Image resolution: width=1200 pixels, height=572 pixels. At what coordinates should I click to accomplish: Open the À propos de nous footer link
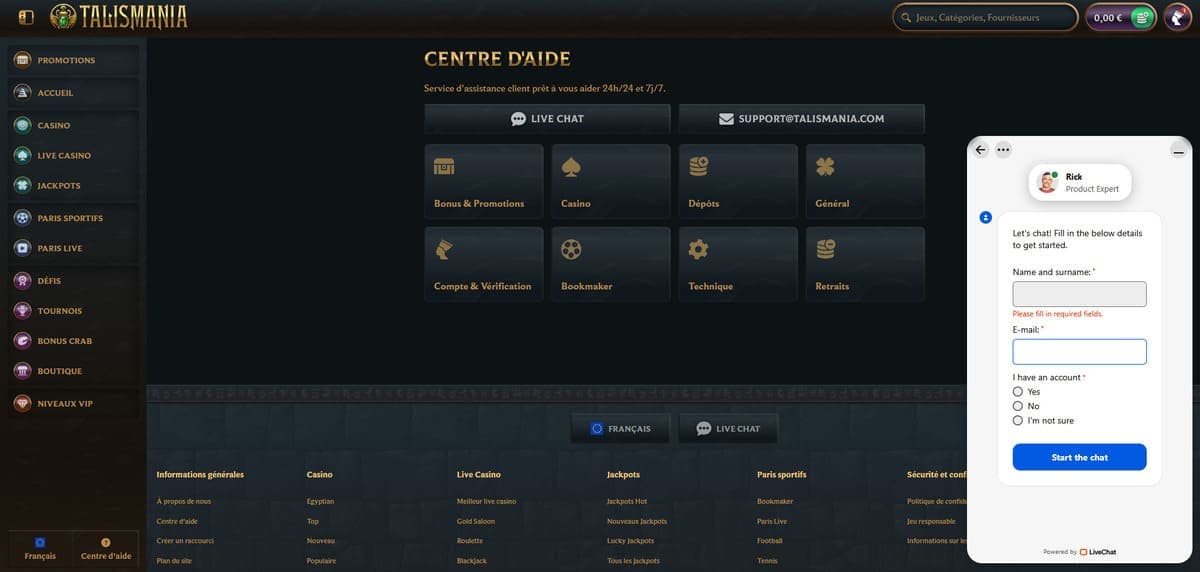(x=184, y=501)
